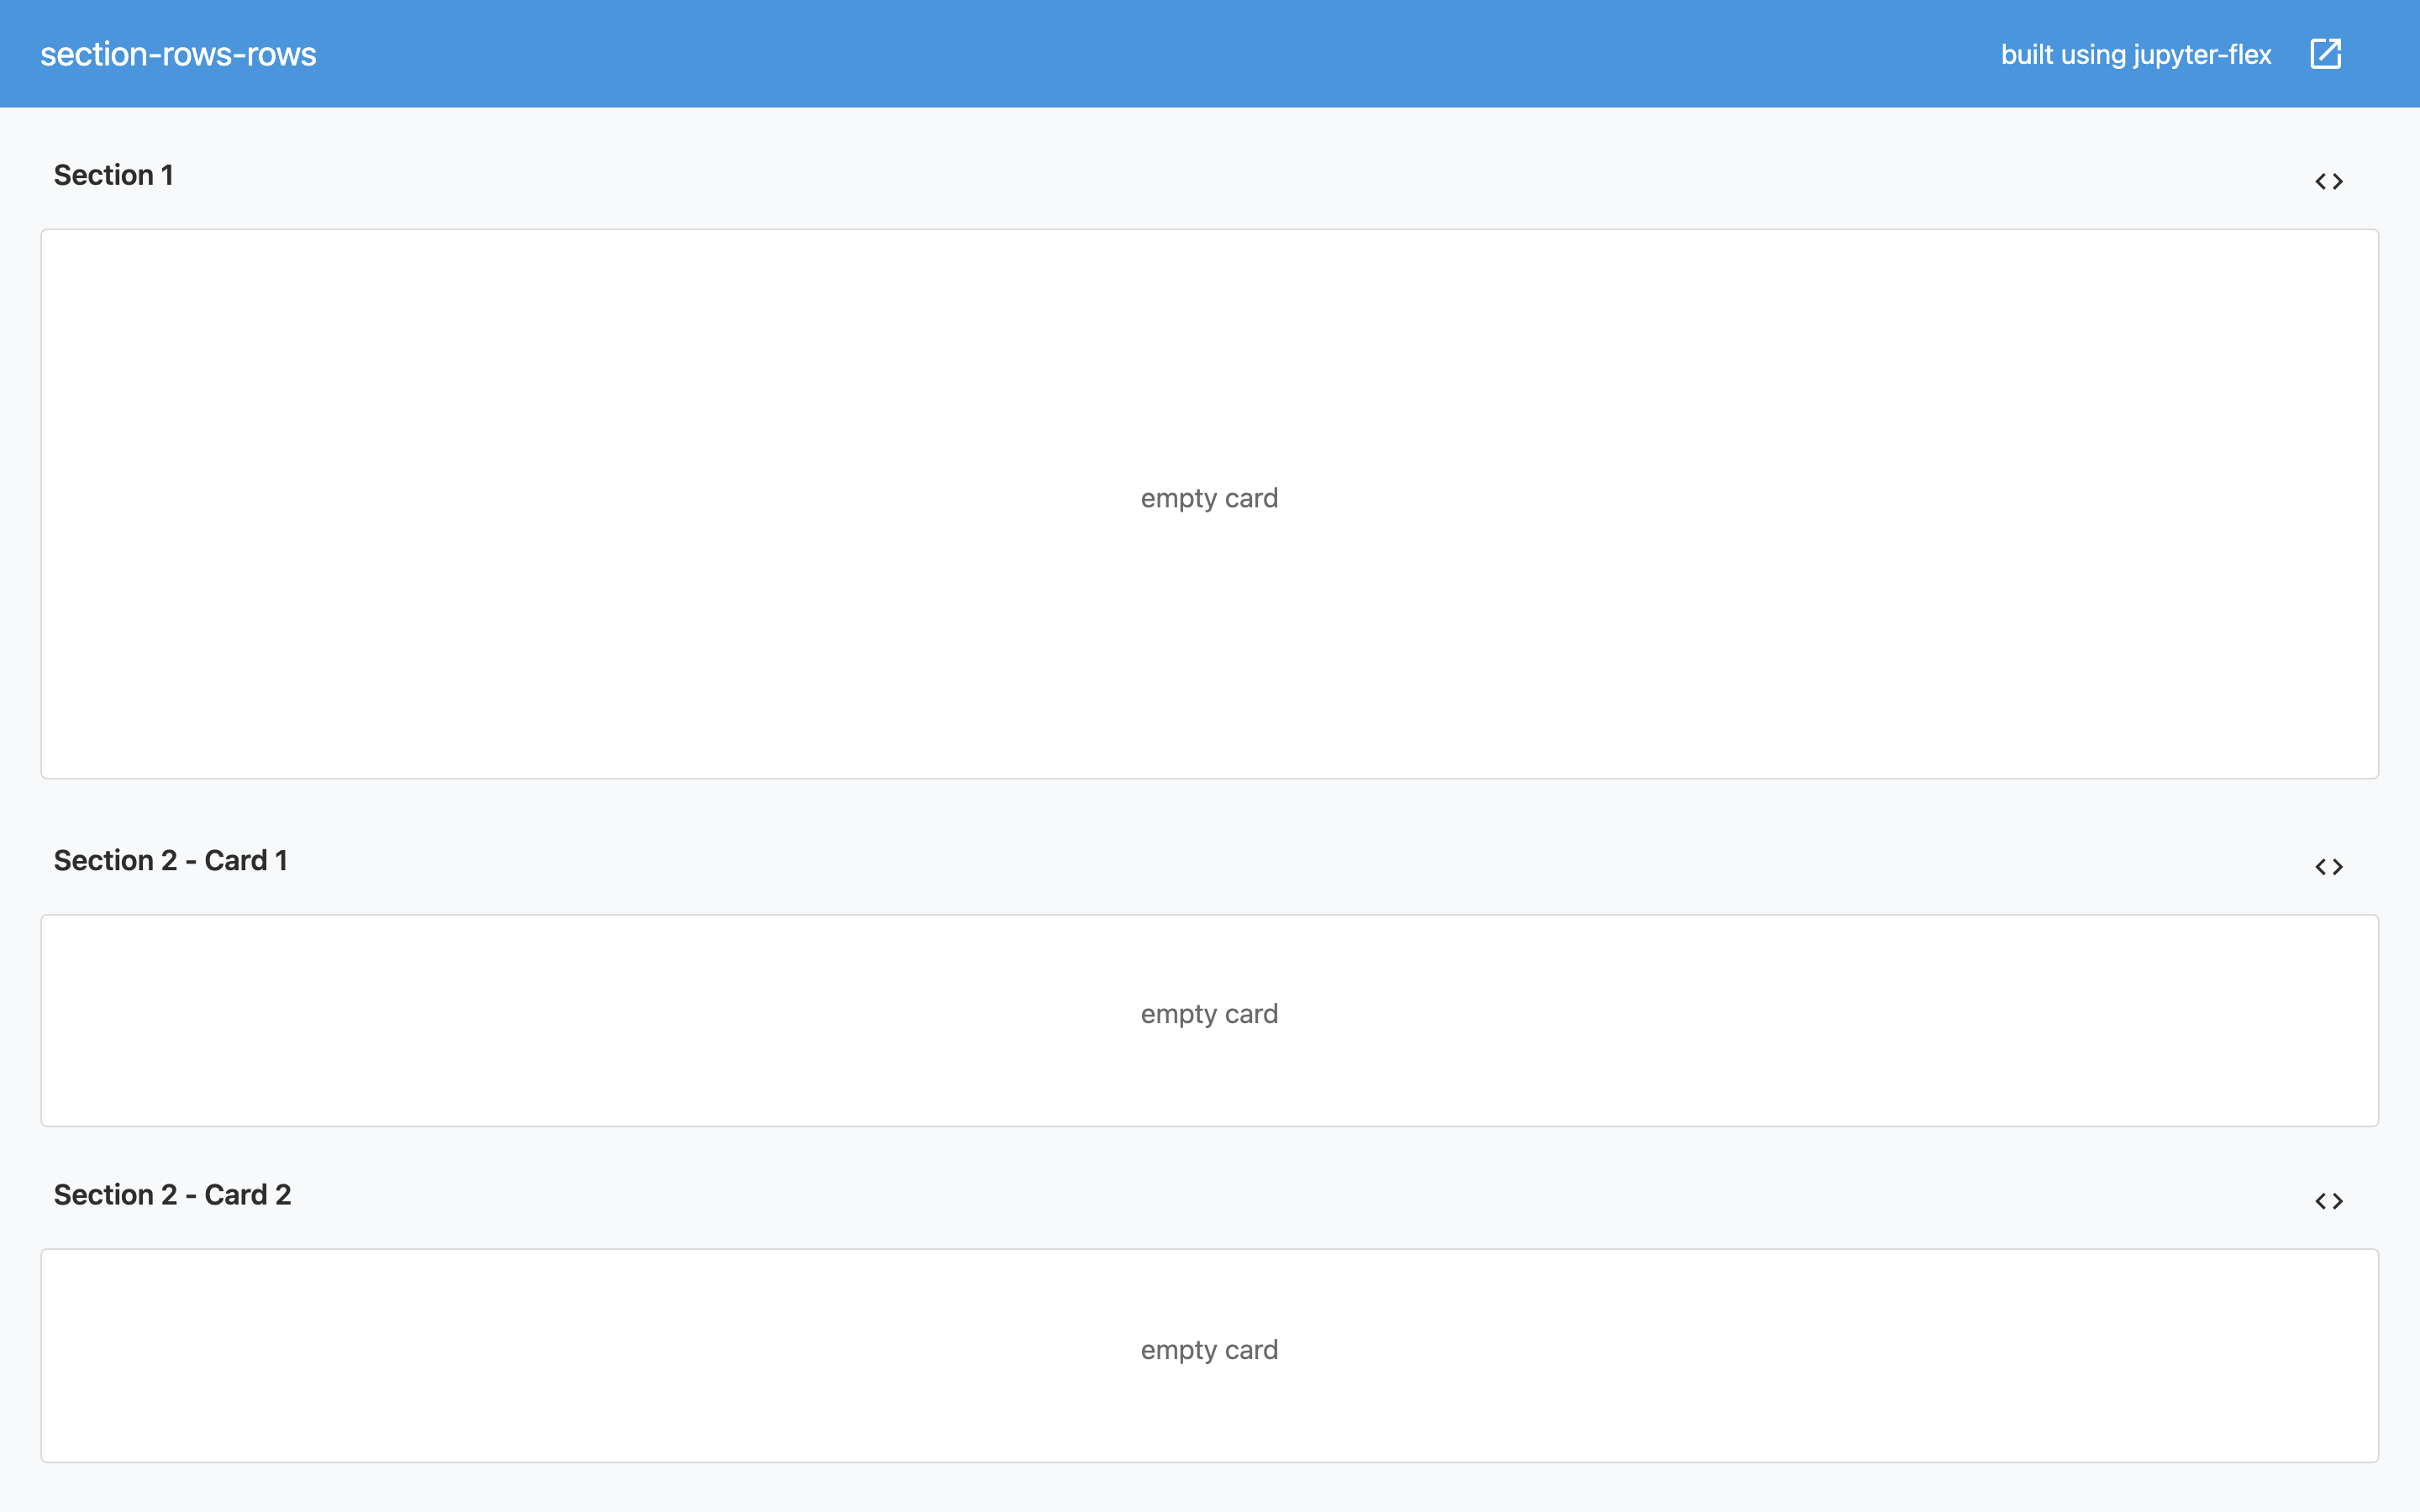Image resolution: width=2420 pixels, height=1512 pixels.
Task: Click 'empty card' text under Section 2 - Card 1
Action: coord(1209,1014)
